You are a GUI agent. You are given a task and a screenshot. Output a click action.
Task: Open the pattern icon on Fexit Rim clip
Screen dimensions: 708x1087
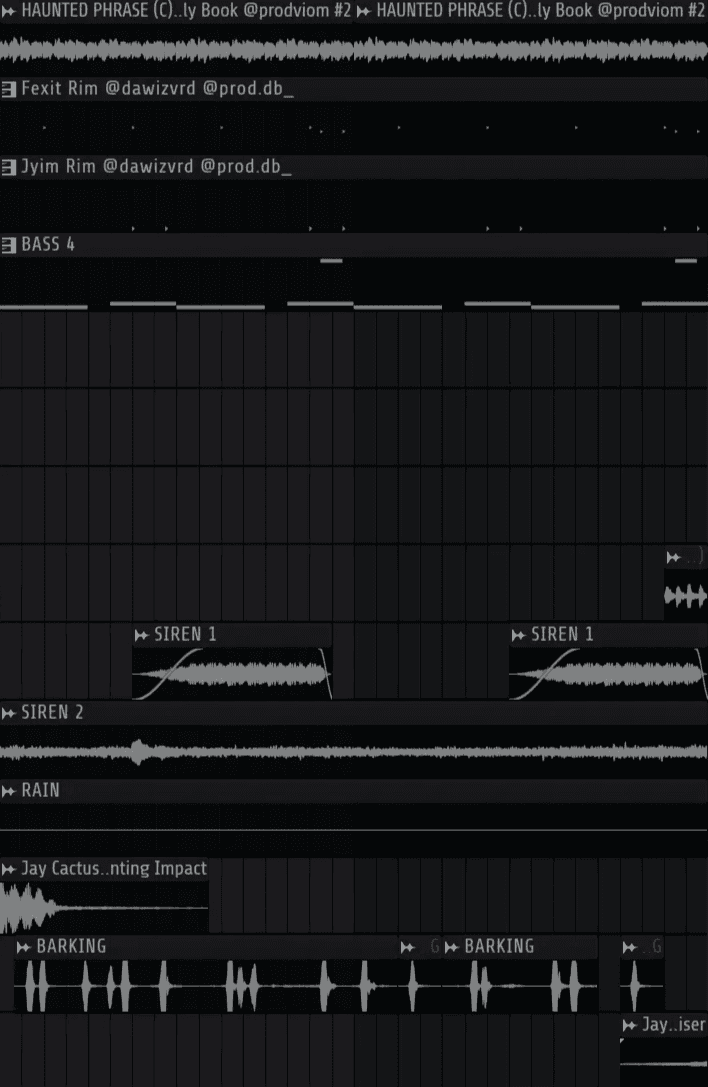pyautogui.click(x=8, y=89)
